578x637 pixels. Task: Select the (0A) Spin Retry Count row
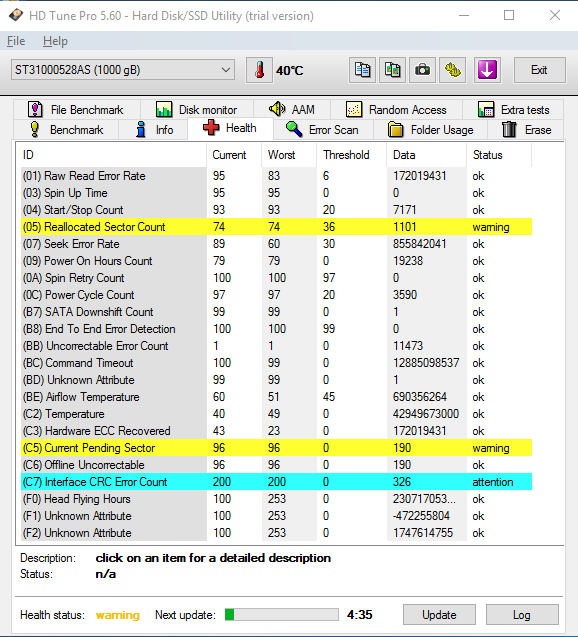[x=276, y=278]
